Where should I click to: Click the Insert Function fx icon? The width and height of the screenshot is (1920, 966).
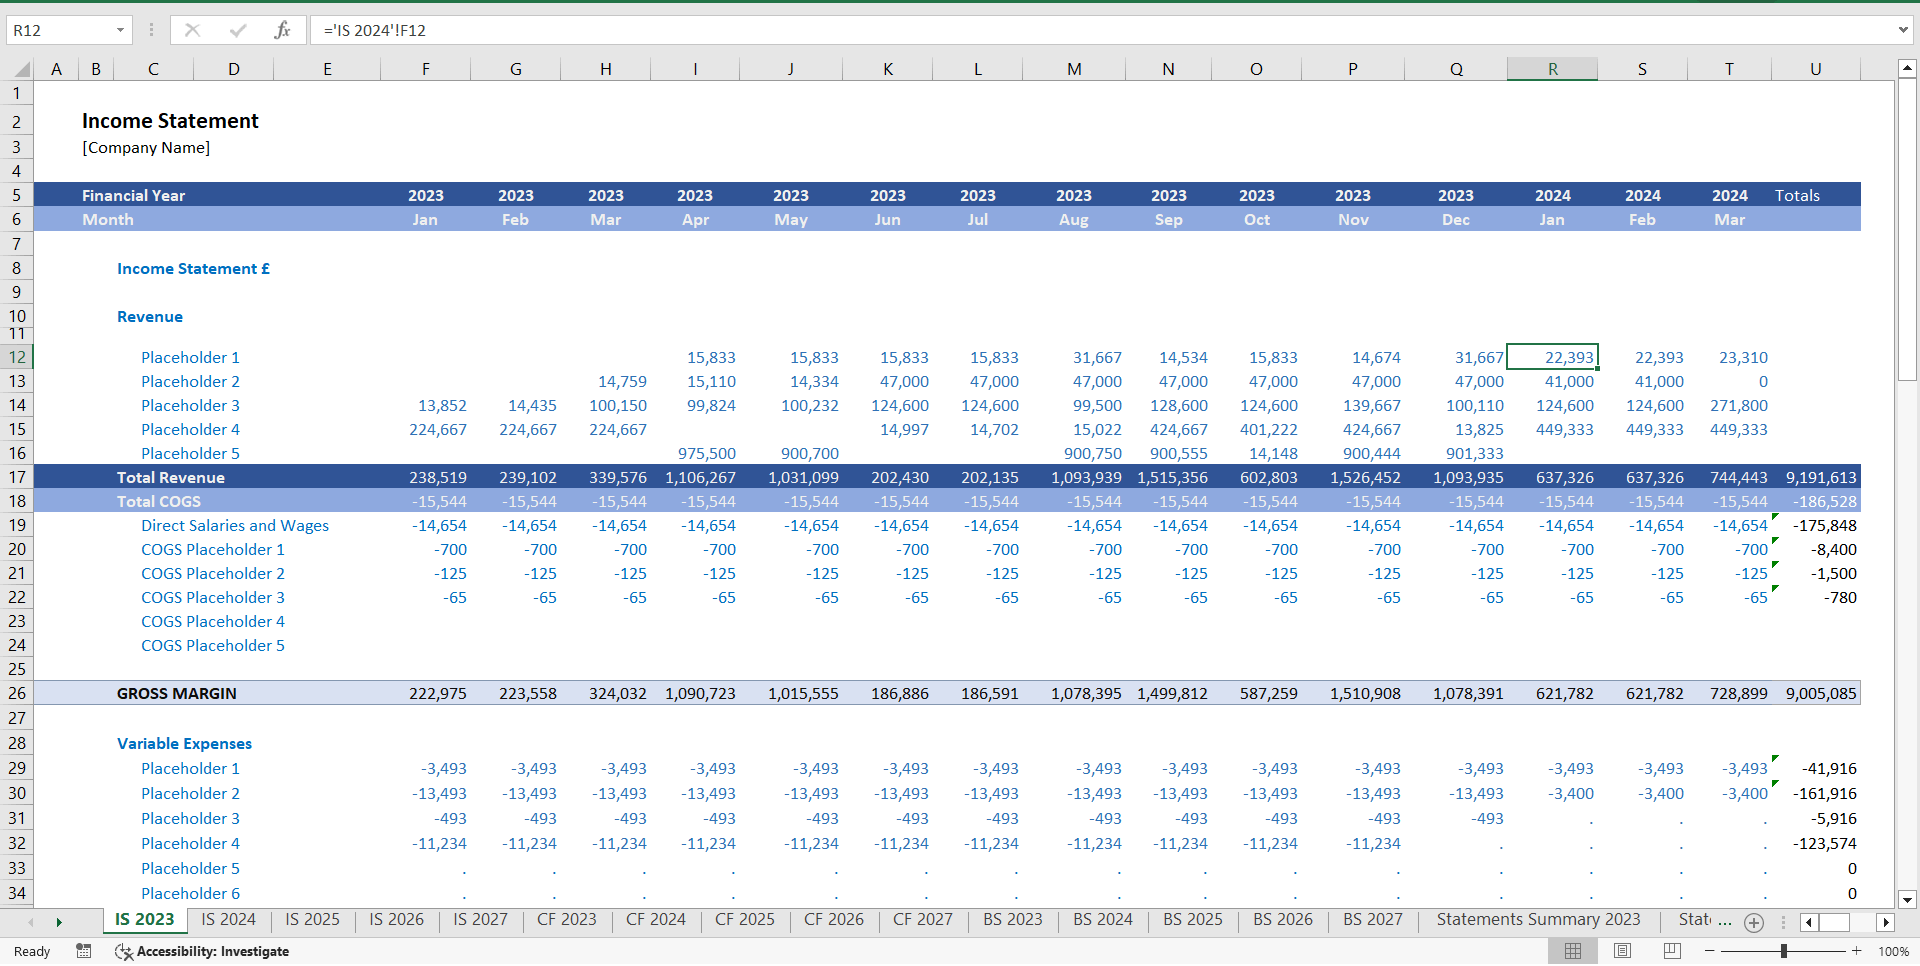pyautogui.click(x=282, y=30)
